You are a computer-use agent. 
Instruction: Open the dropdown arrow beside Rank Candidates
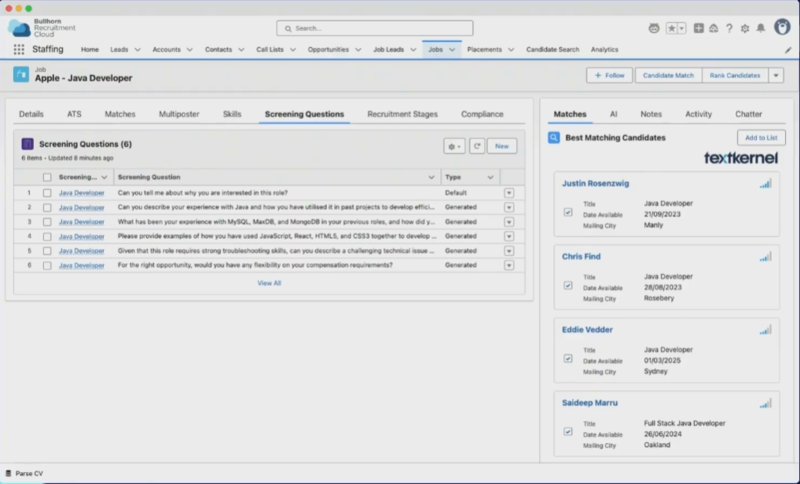click(x=776, y=75)
